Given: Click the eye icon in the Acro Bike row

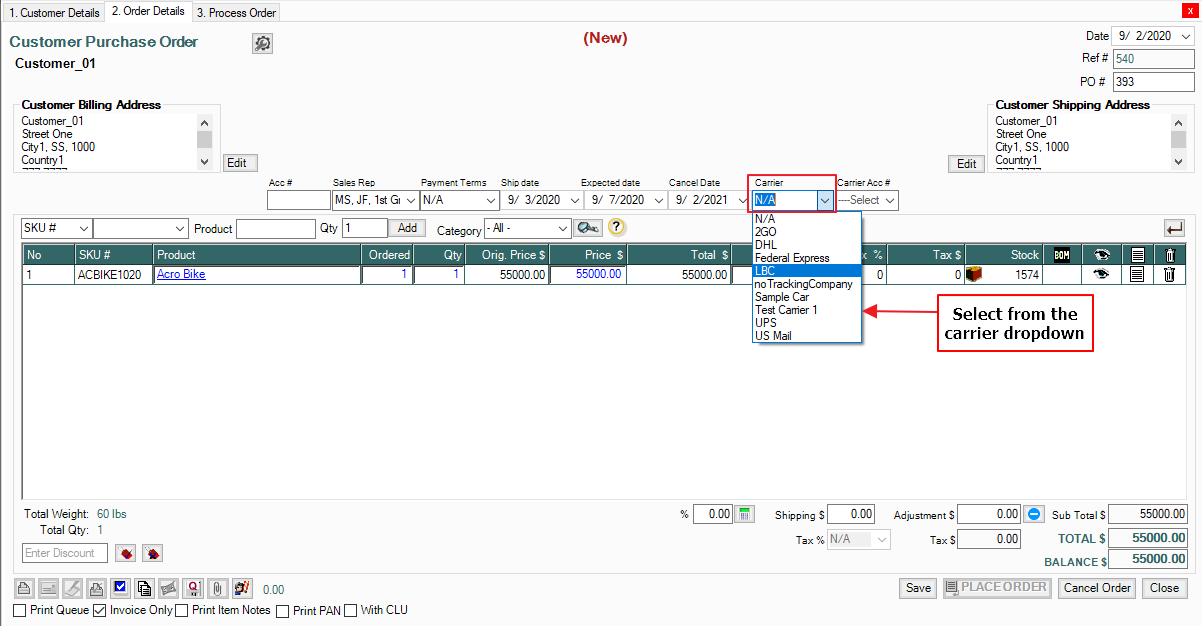Looking at the screenshot, I should [x=1102, y=275].
